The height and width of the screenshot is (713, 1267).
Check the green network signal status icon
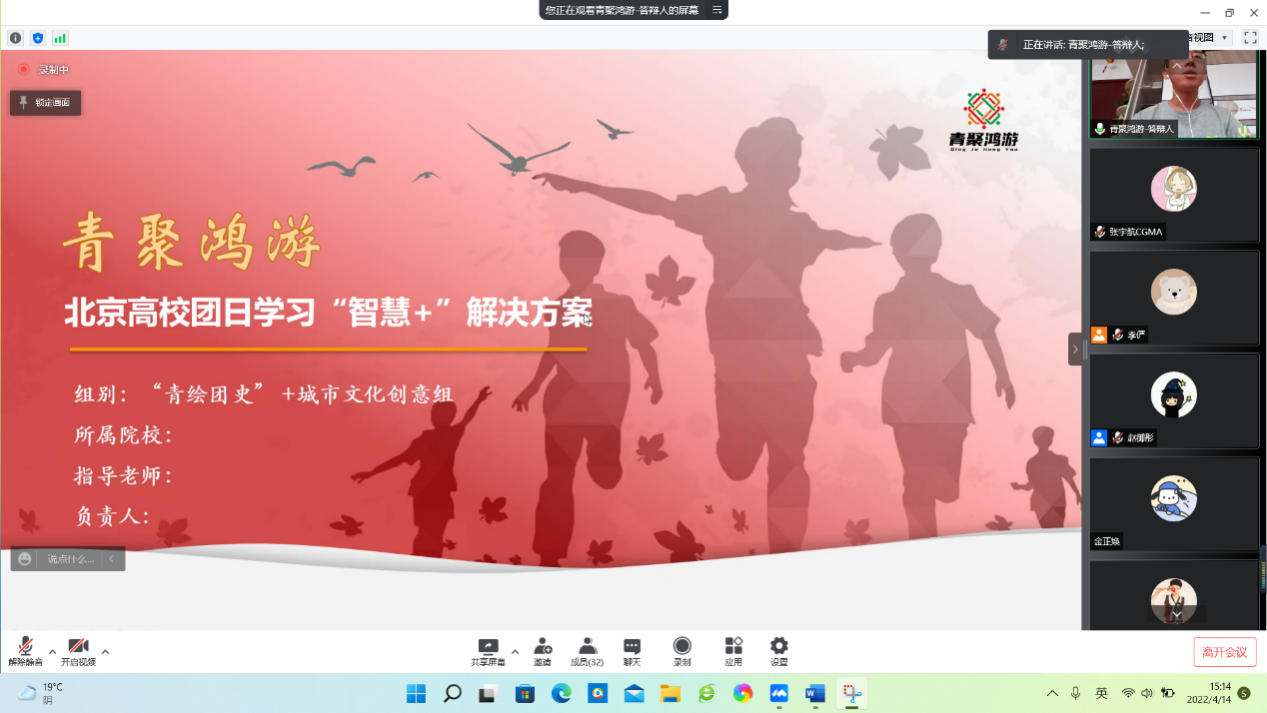[60, 38]
